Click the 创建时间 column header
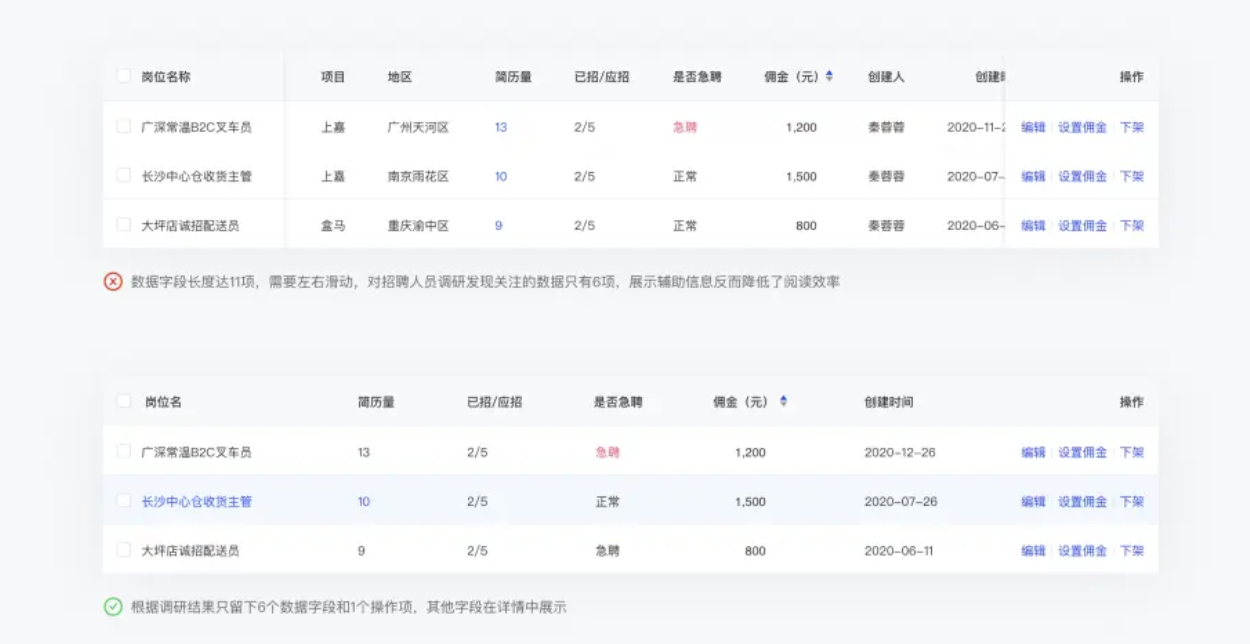 click(888, 401)
